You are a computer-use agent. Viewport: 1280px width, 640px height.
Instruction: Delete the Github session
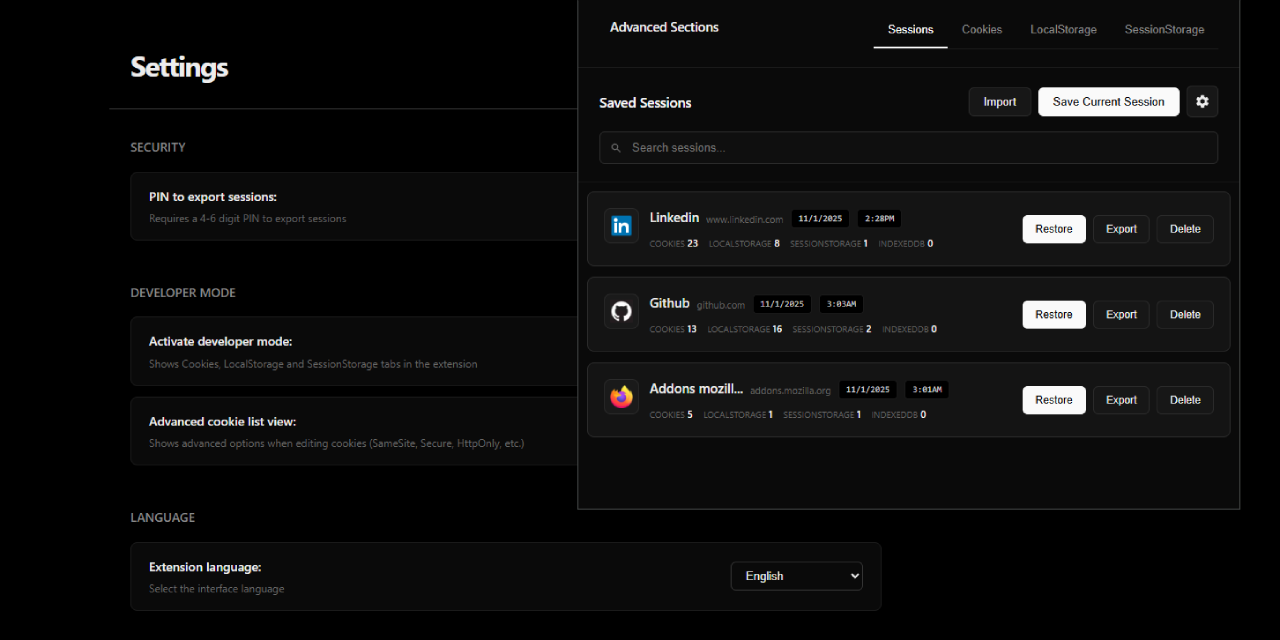[1185, 315]
